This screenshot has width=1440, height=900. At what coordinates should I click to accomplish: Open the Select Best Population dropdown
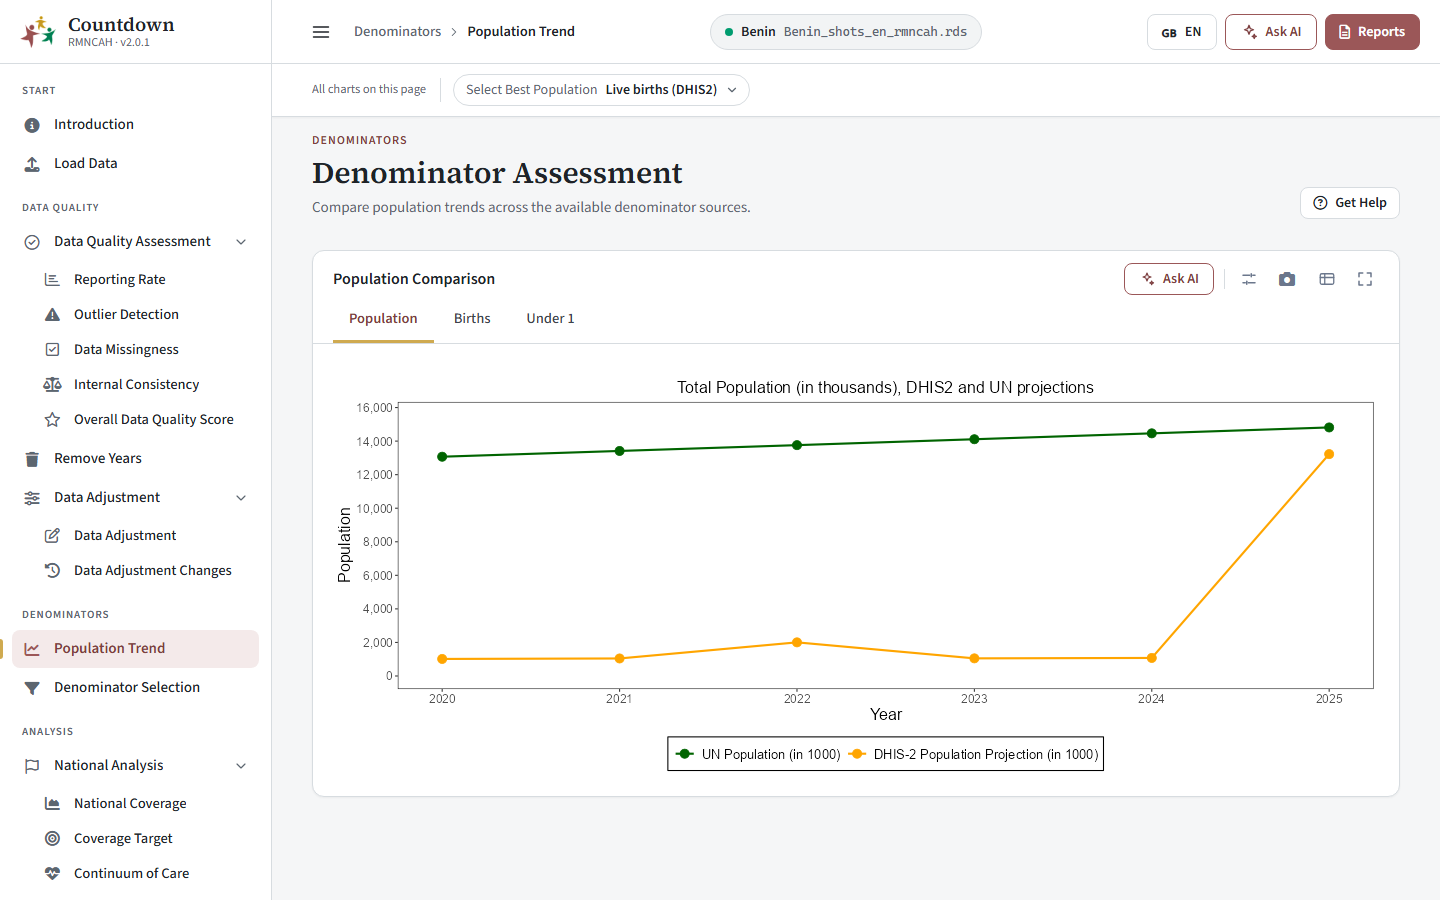[601, 90]
